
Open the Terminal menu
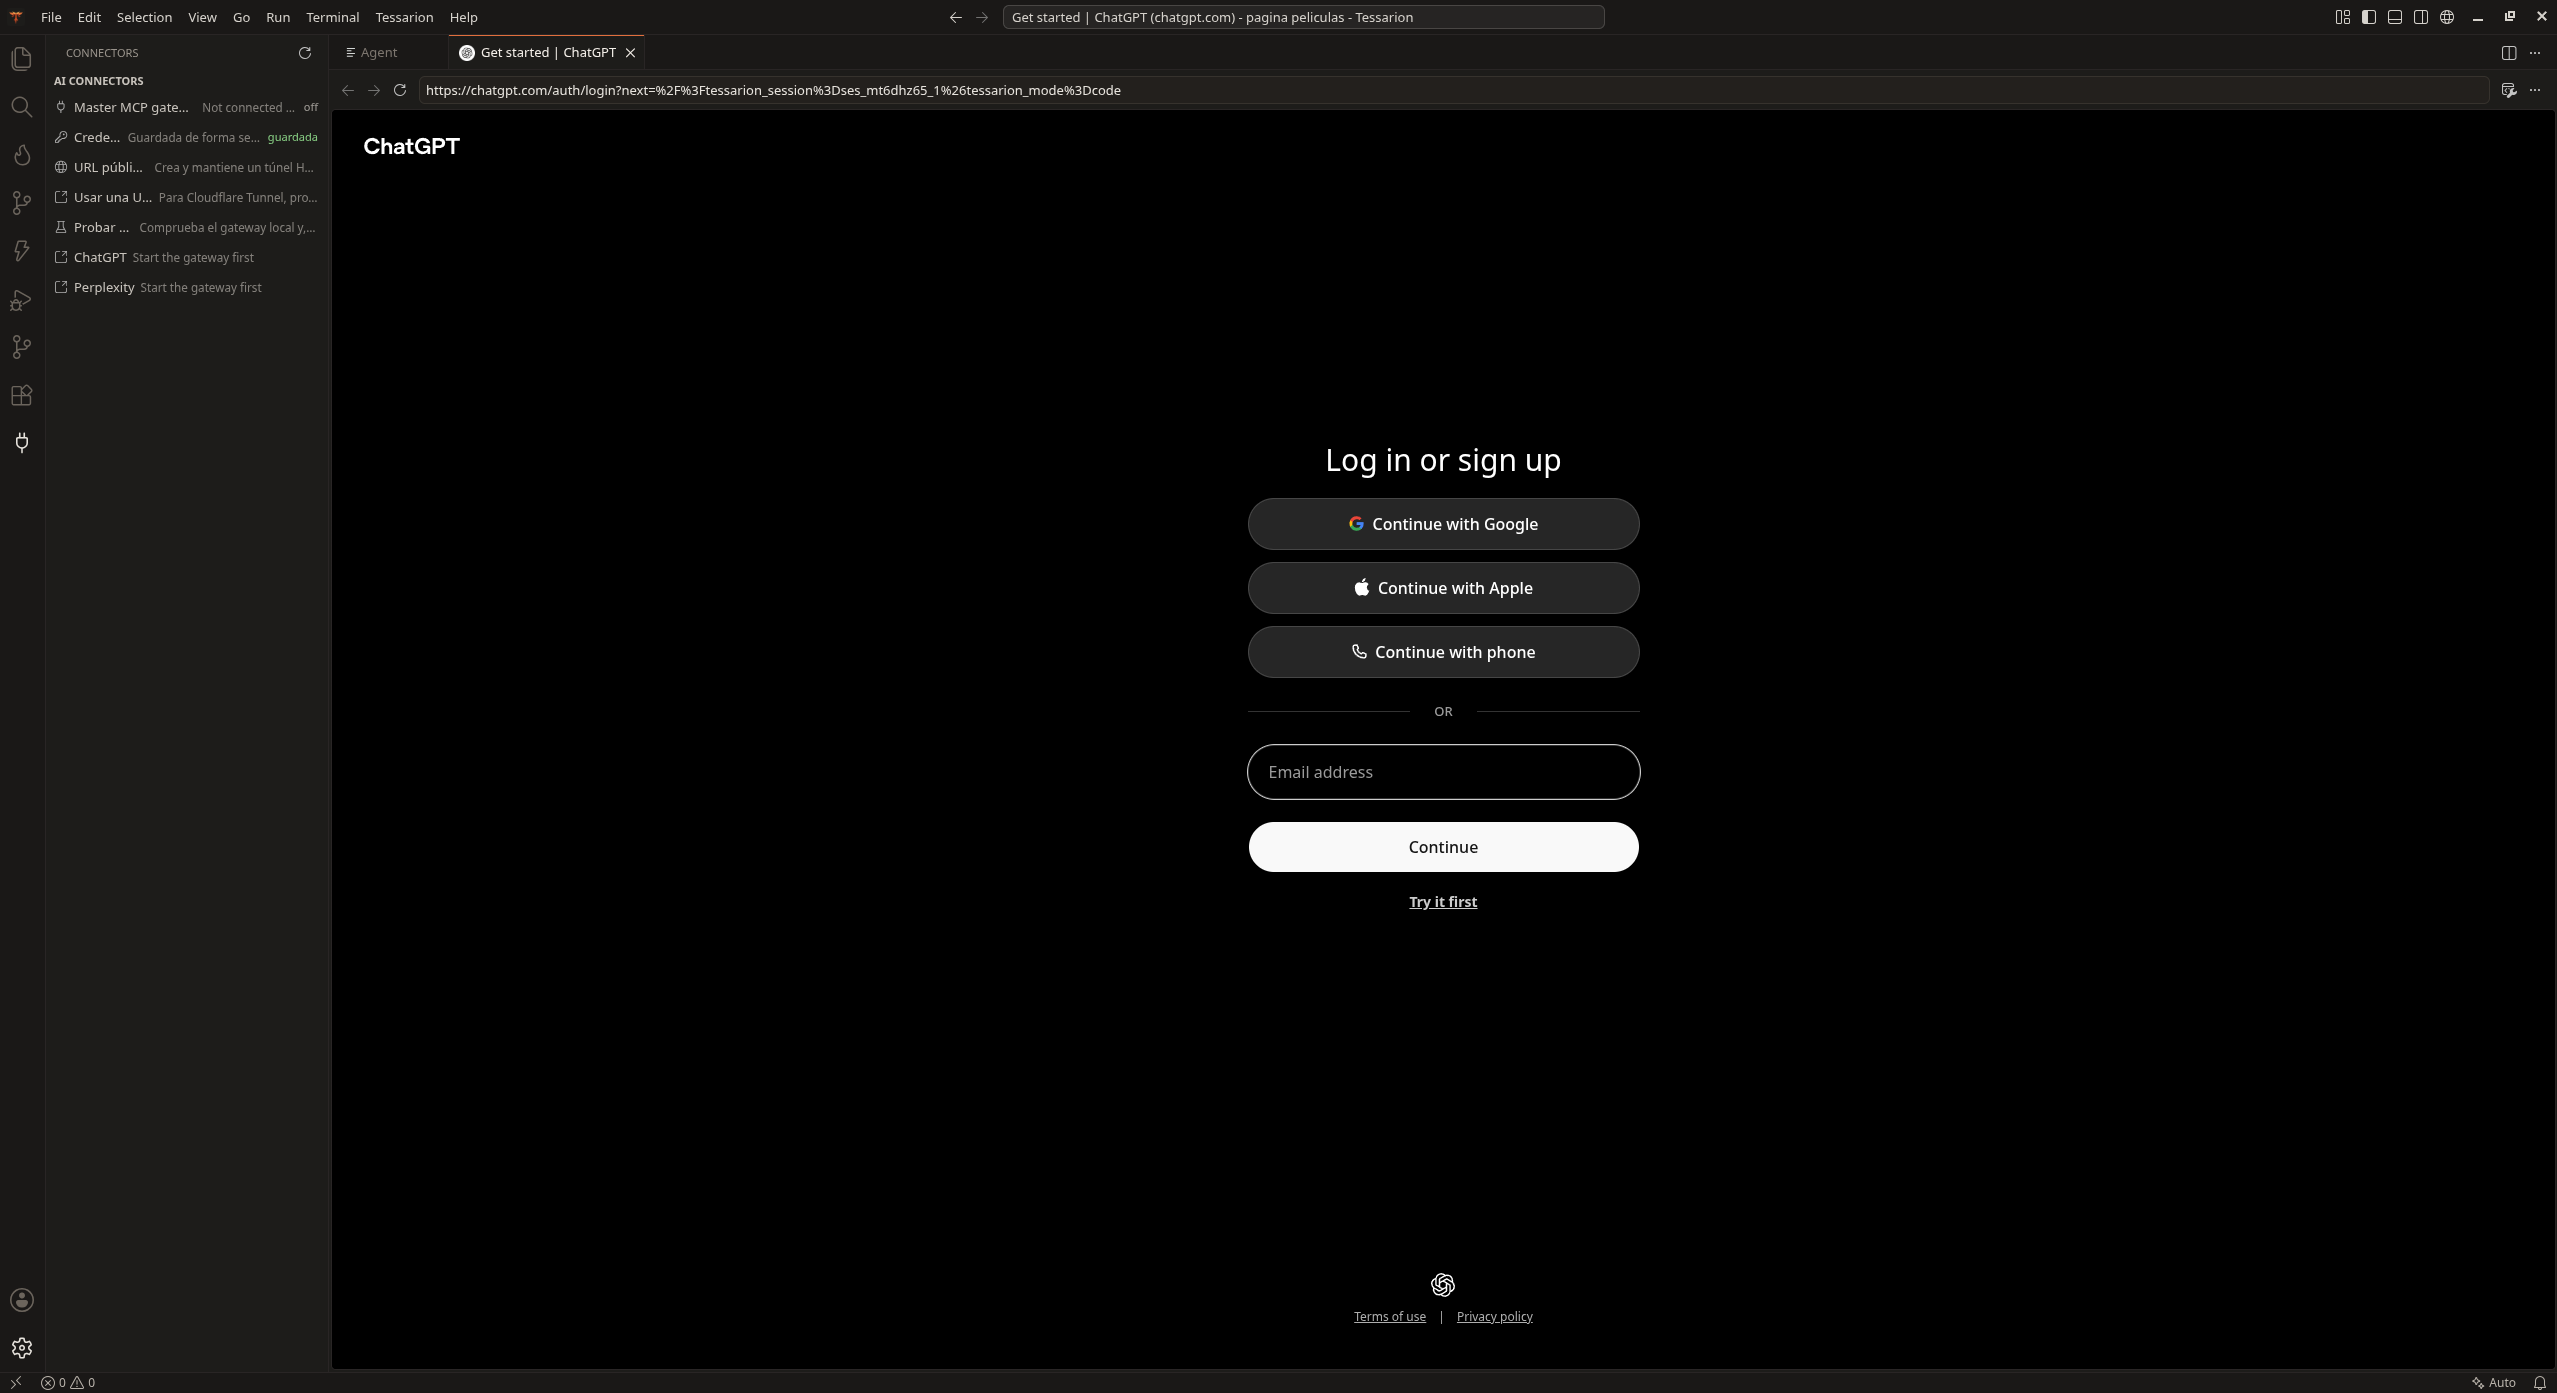coord(333,17)
